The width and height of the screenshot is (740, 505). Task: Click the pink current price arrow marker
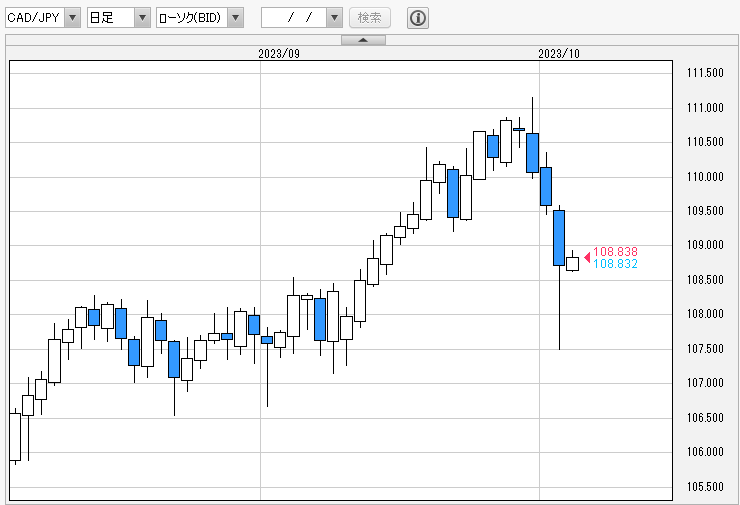pos(587,257)
